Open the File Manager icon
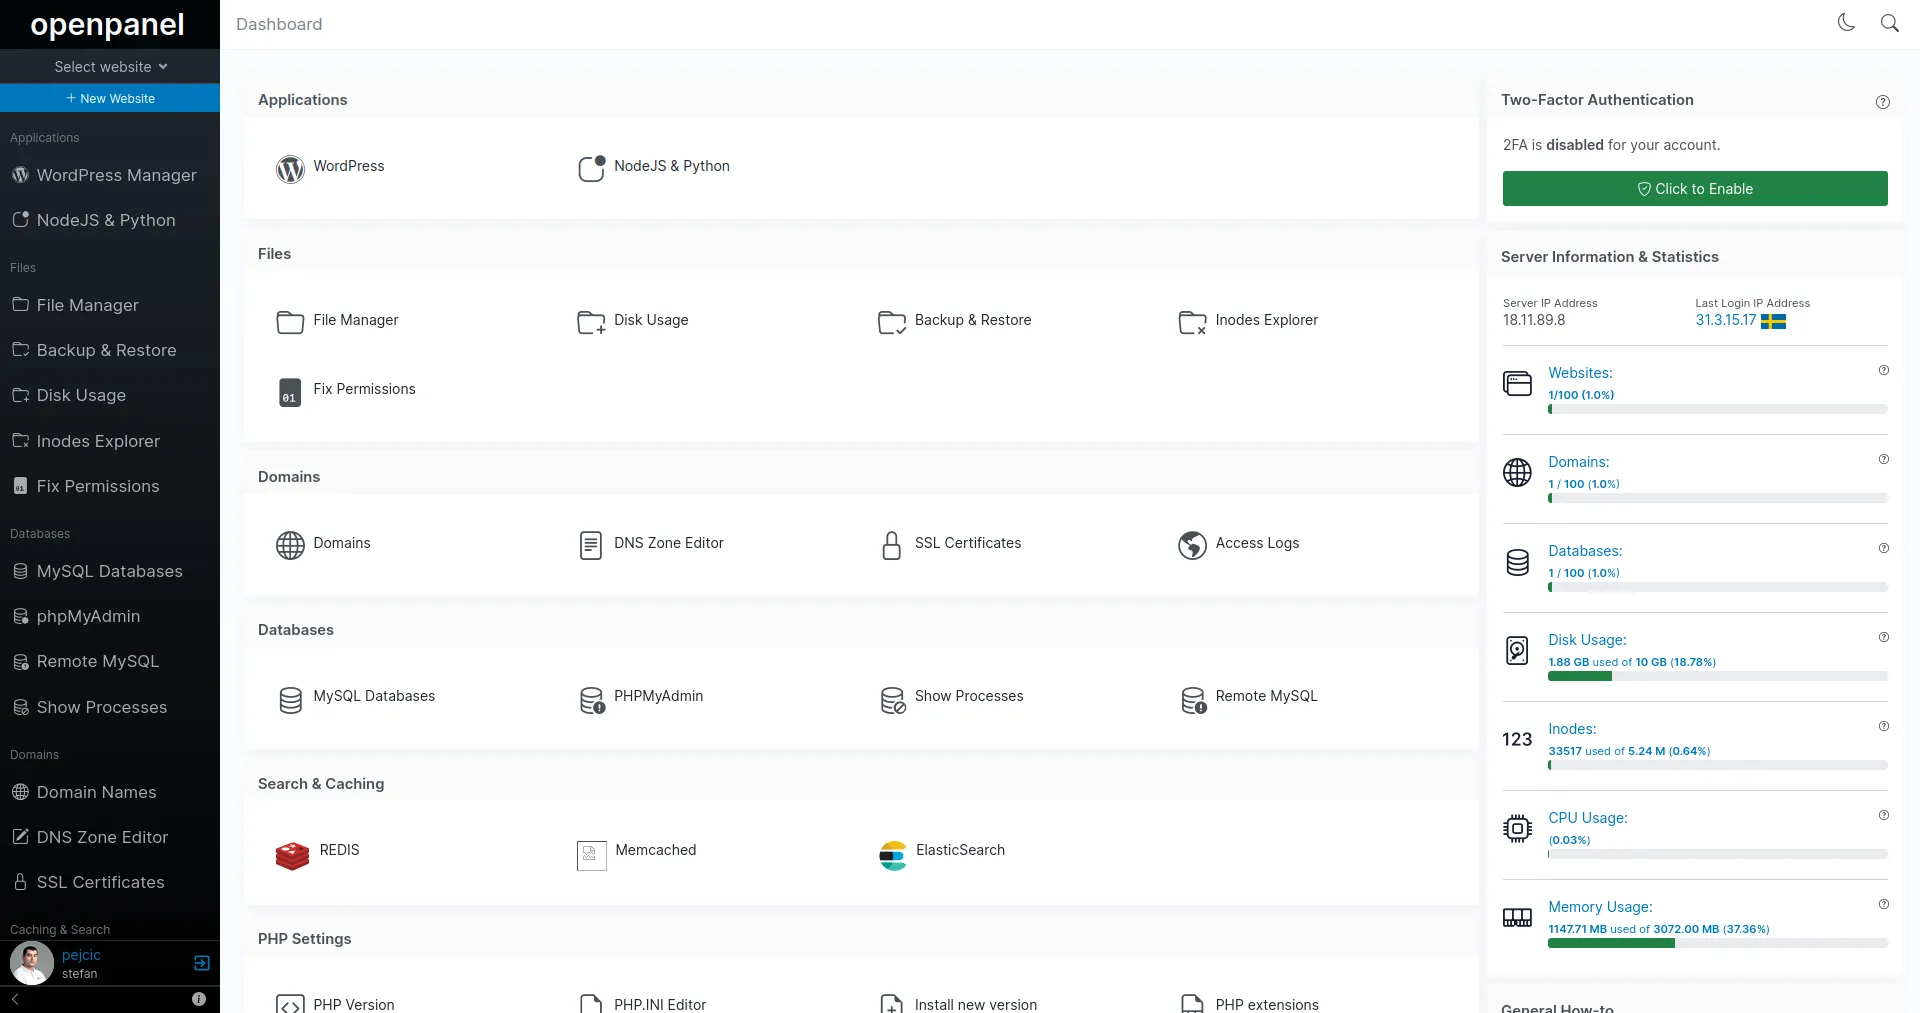 289,321
